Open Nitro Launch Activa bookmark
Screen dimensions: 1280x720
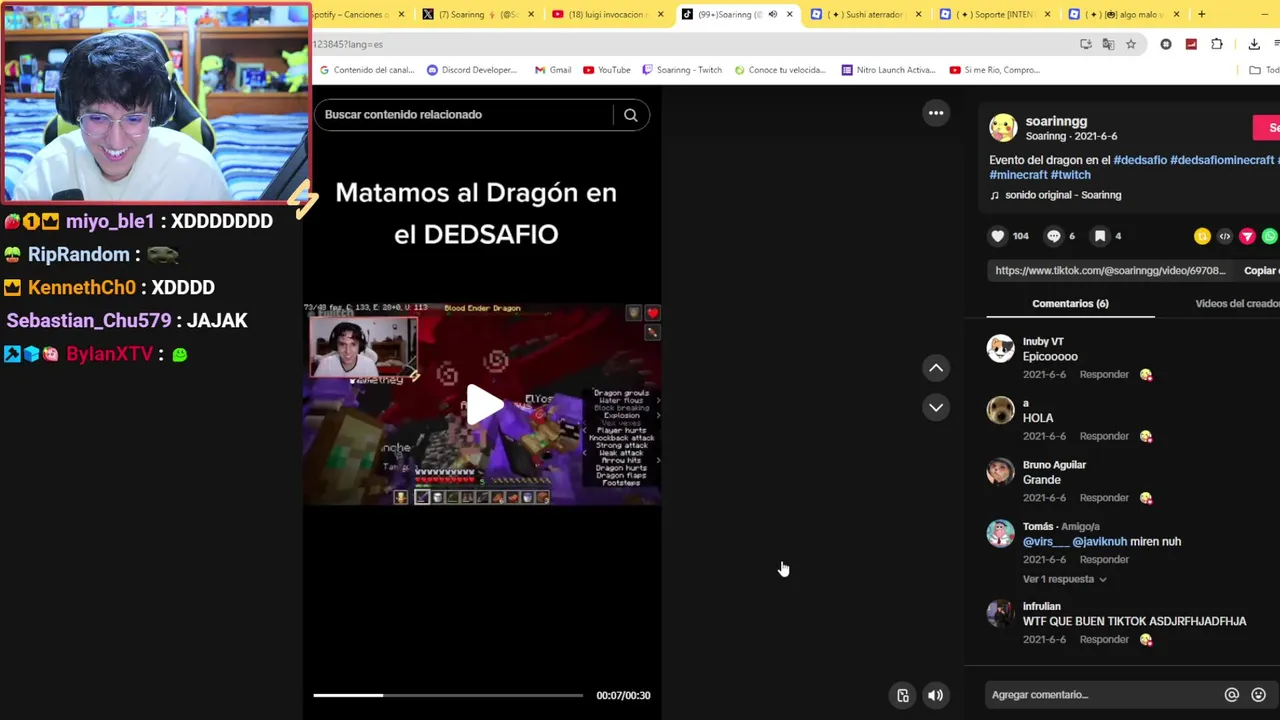pyautogui.click(x=889, y=70)
